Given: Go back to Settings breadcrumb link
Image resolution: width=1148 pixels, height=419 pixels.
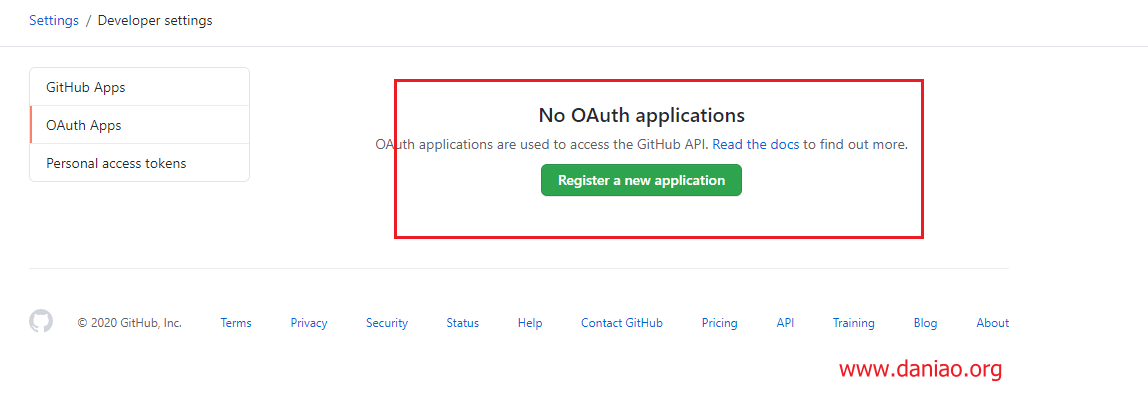Looking at the screenshot, I should click(54, 21).
